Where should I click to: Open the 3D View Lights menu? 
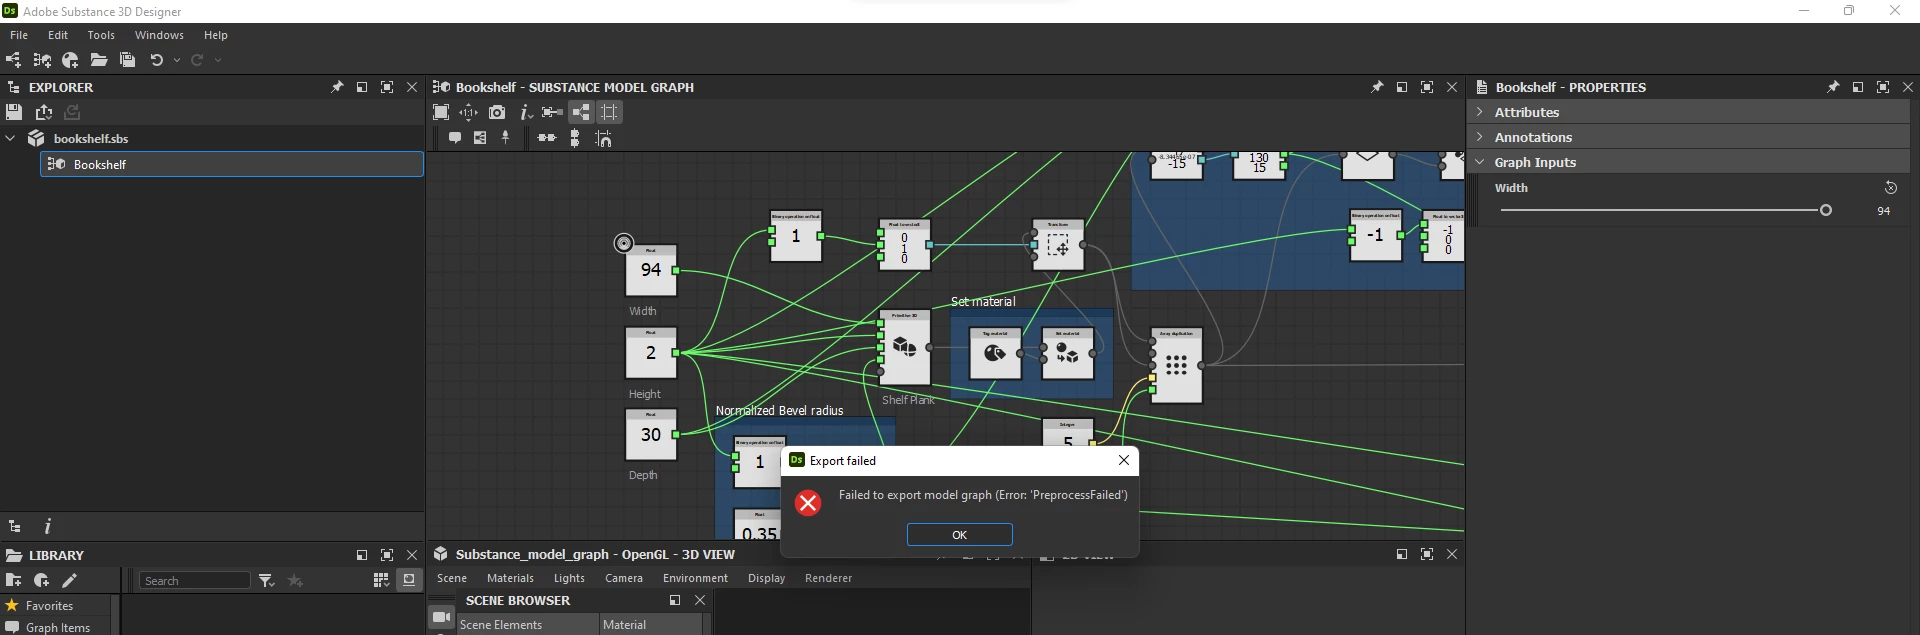pyautogui.click(x=569, y=578)
